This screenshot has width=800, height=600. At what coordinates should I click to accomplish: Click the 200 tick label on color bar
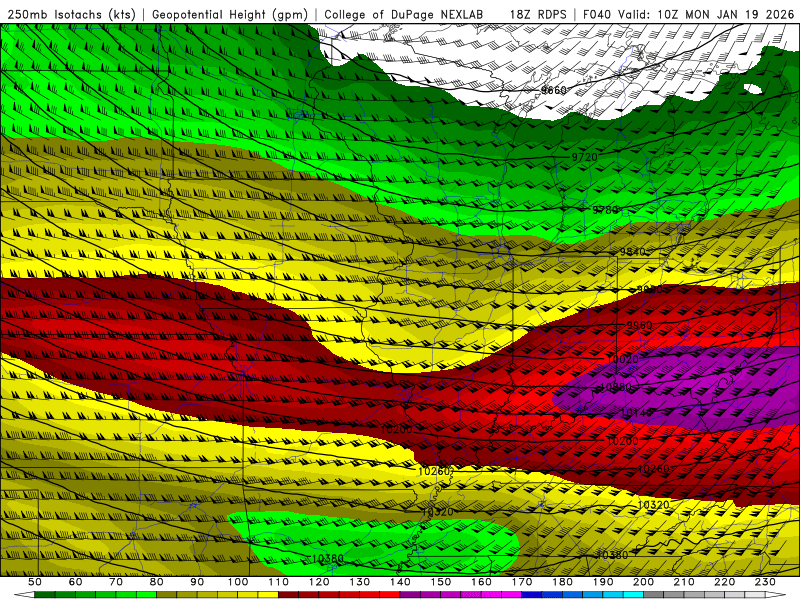(644, 582)
